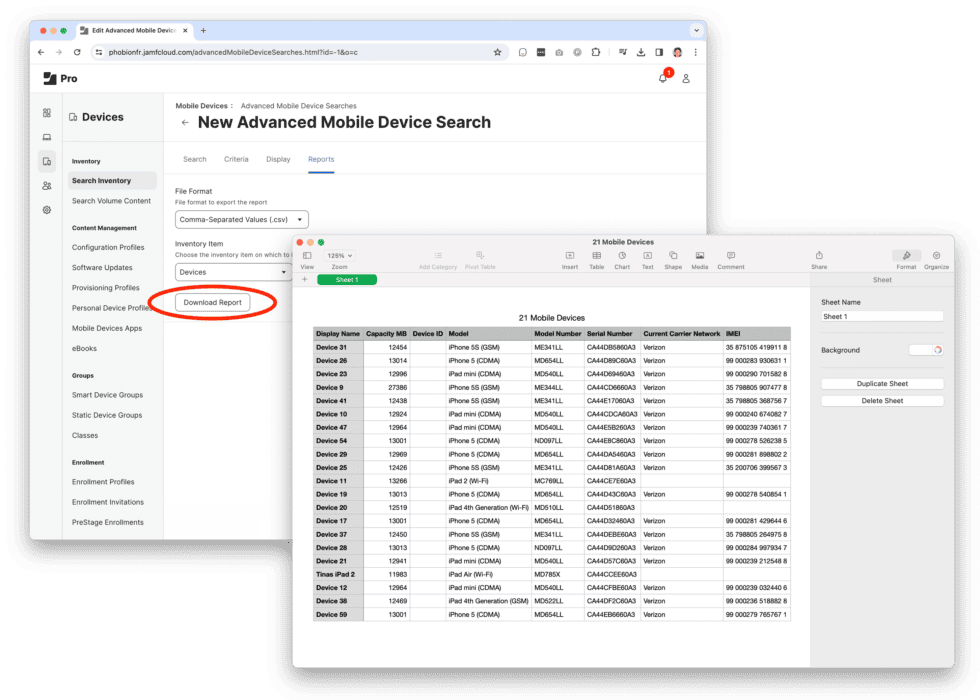
Task: Expand the Devices inventory item dropdown
Action: coord(233,272)
